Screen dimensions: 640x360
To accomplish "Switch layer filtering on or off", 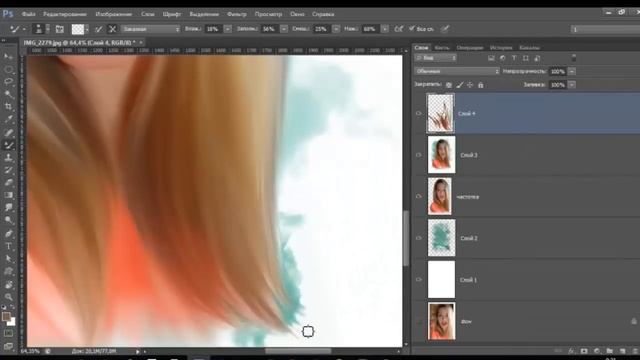I will point(574,58).
